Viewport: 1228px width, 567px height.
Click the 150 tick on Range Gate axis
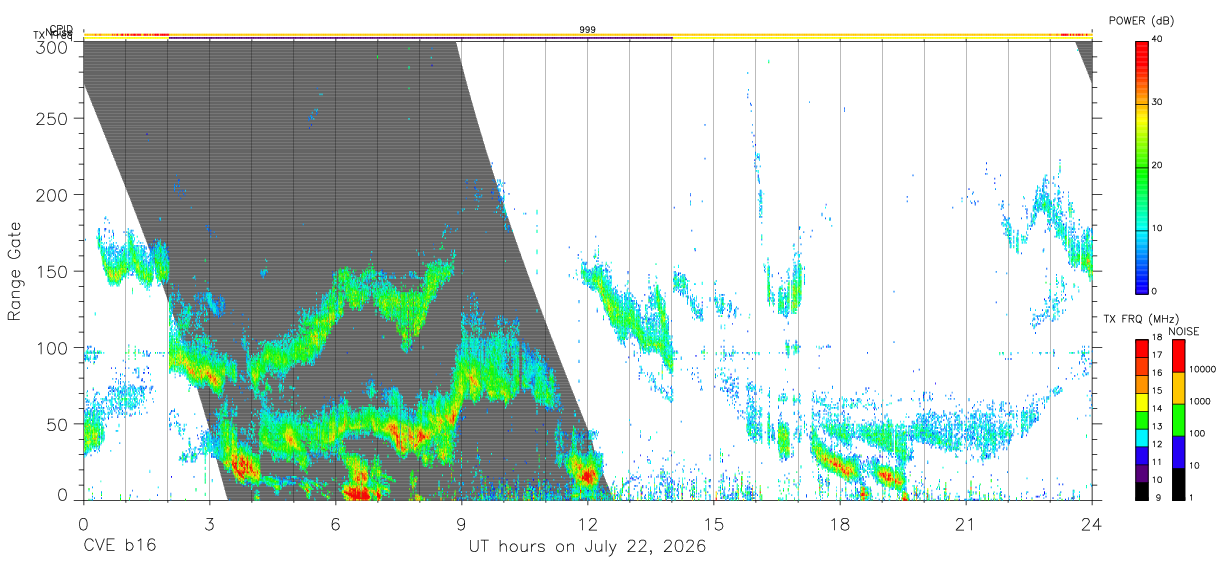tap(54, 271)
